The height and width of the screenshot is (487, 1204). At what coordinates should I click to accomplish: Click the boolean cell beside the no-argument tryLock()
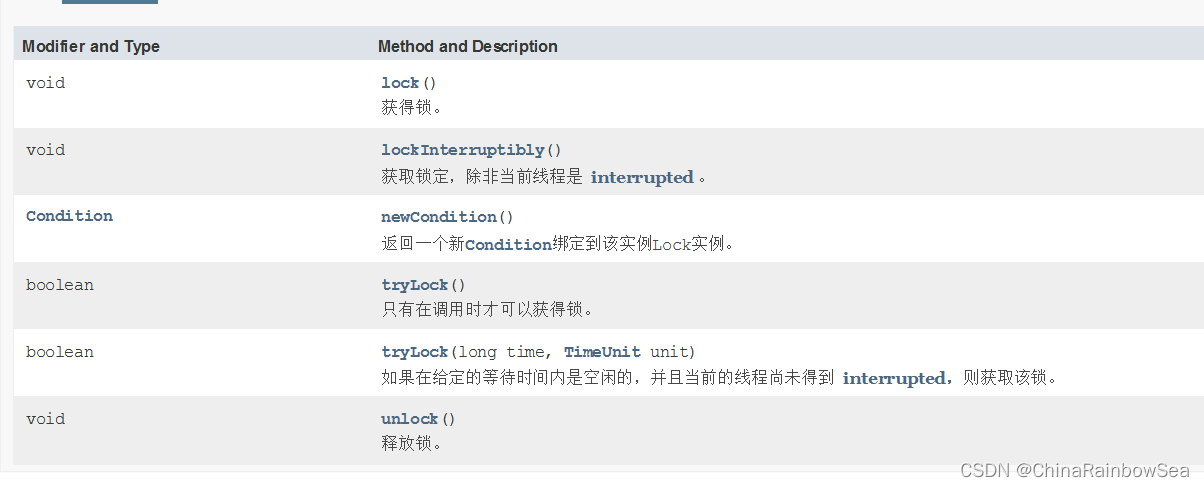[x=60, y=285]
